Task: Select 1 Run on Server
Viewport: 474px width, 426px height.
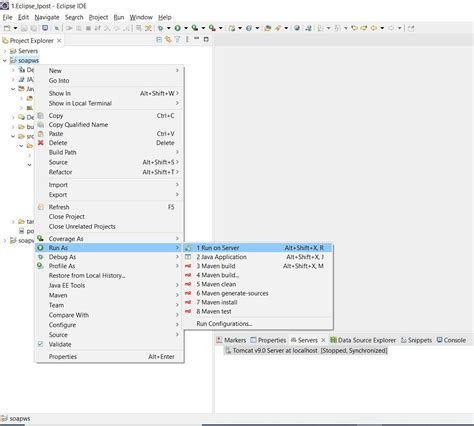Action: (x=258, y=248)
